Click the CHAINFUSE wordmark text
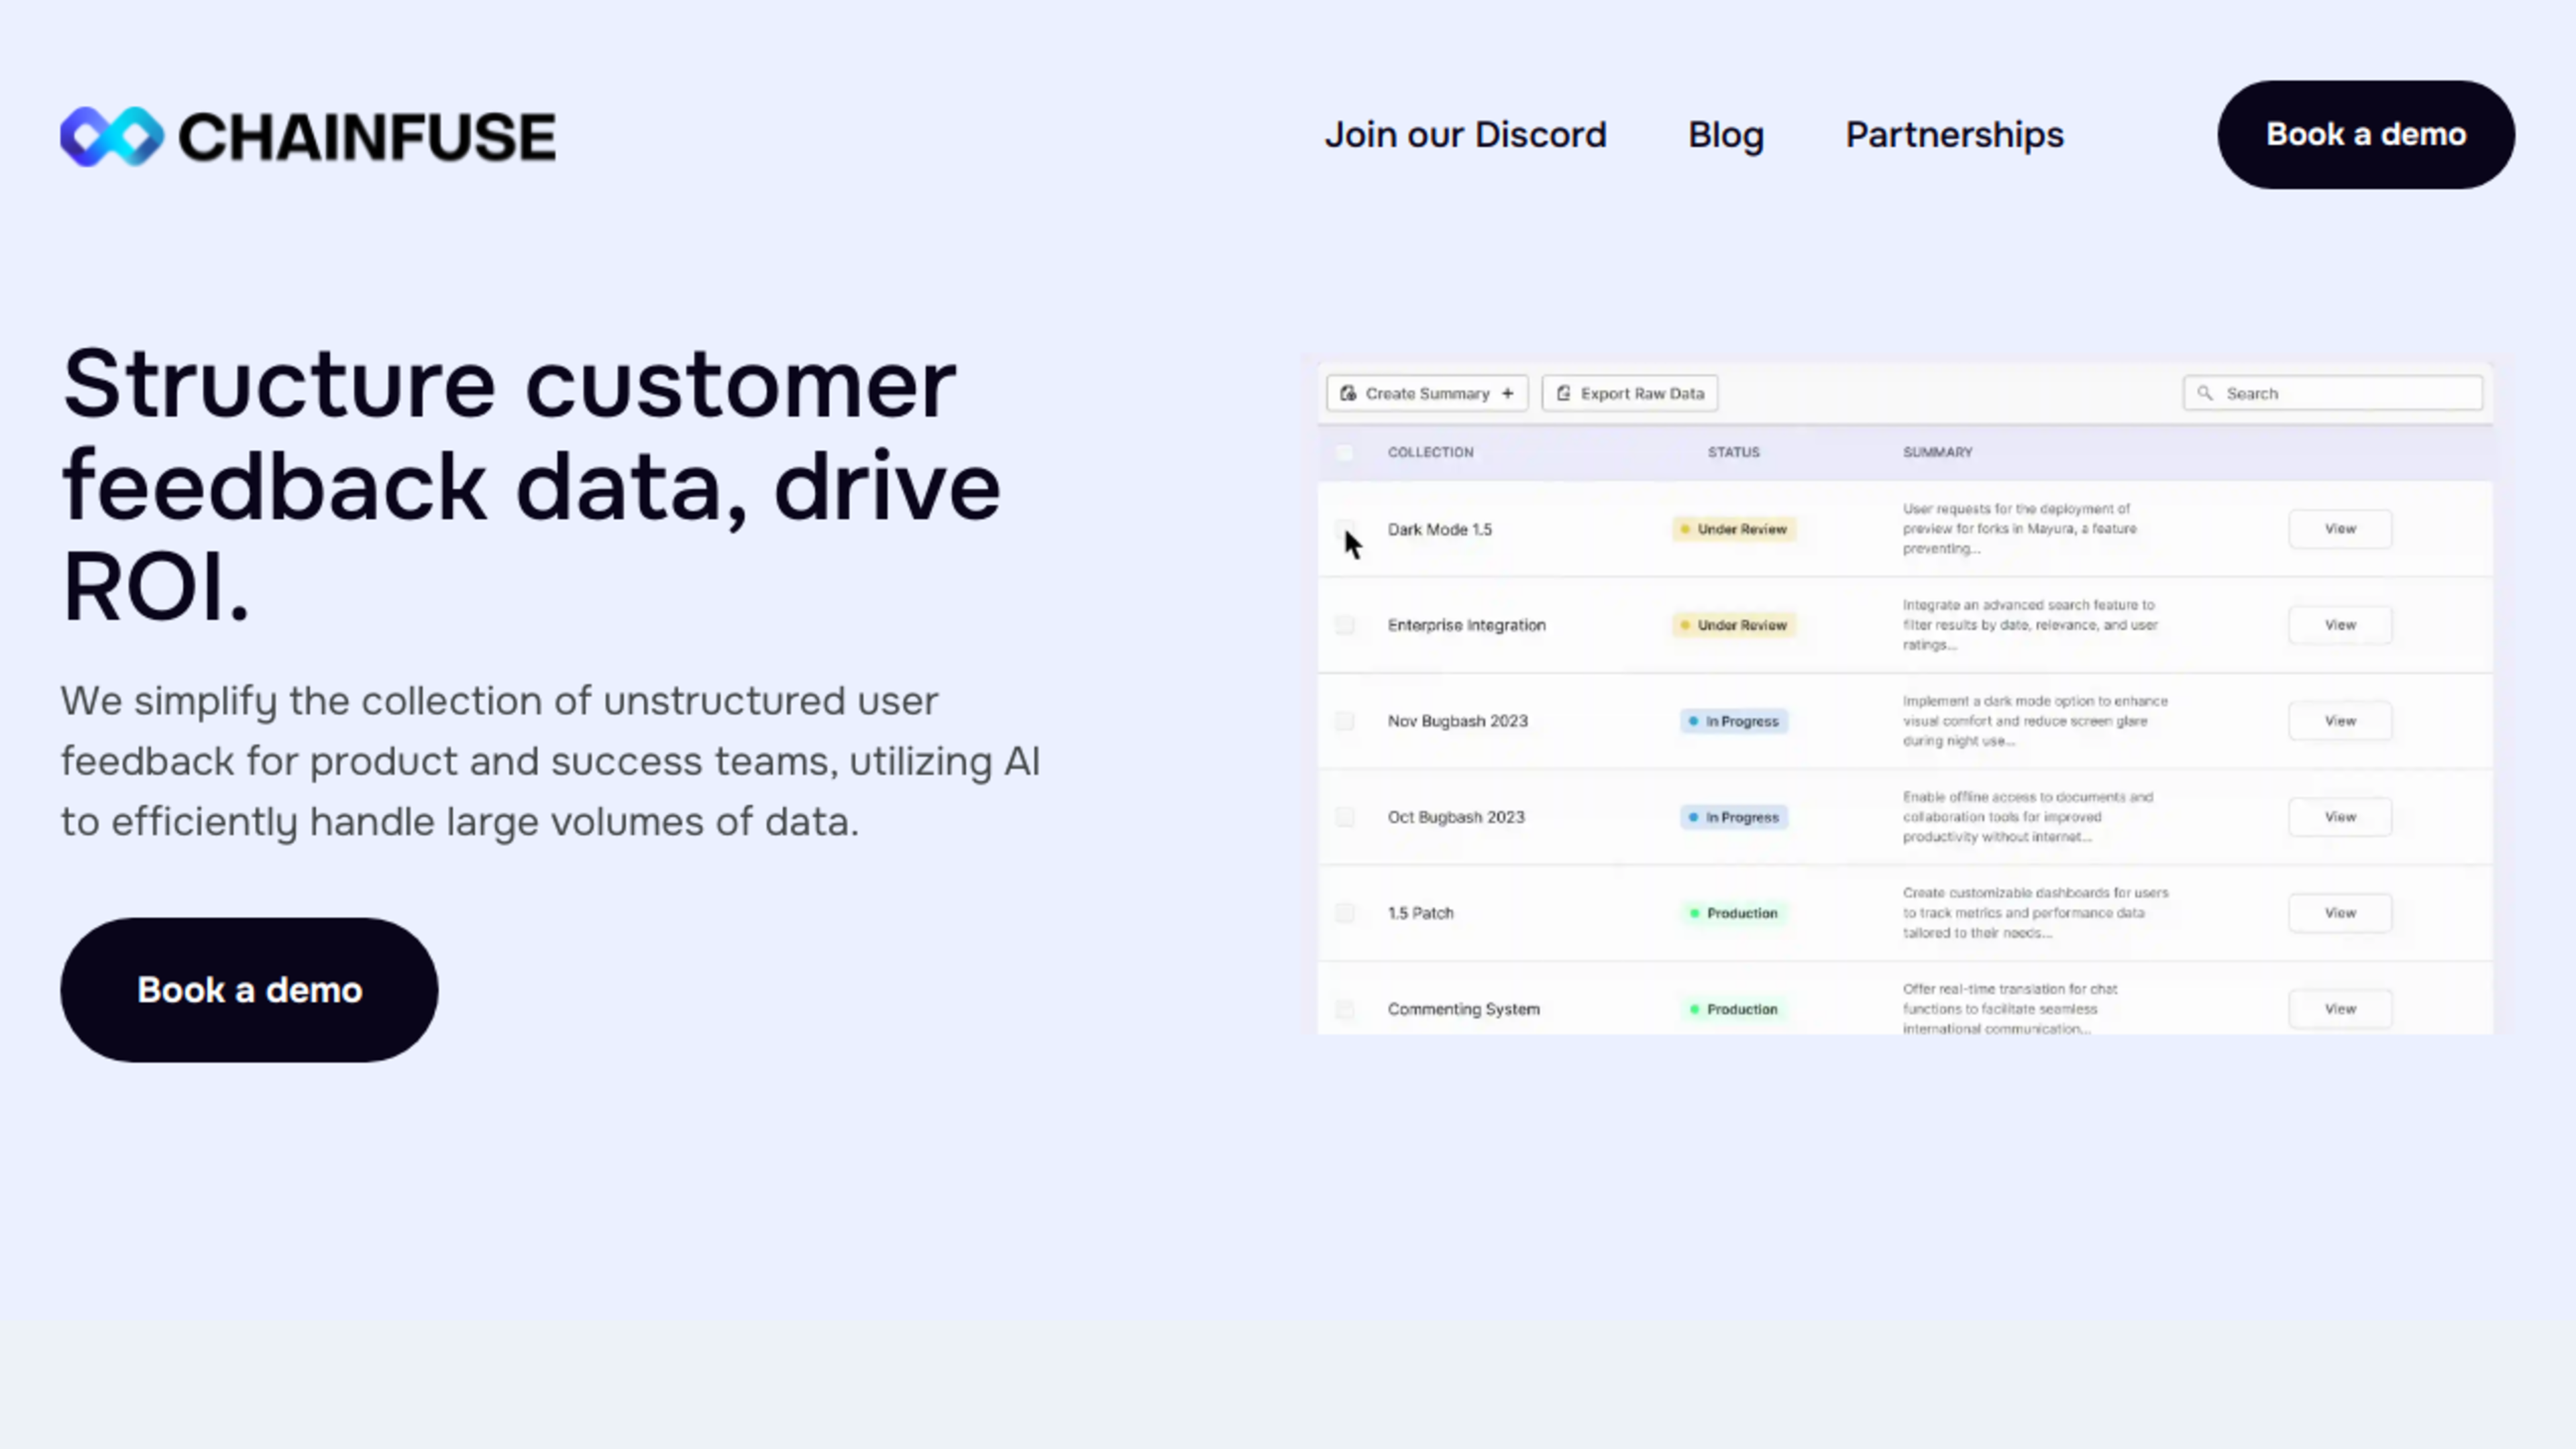The image size is (2576, 1449). [x=367, y=137]
